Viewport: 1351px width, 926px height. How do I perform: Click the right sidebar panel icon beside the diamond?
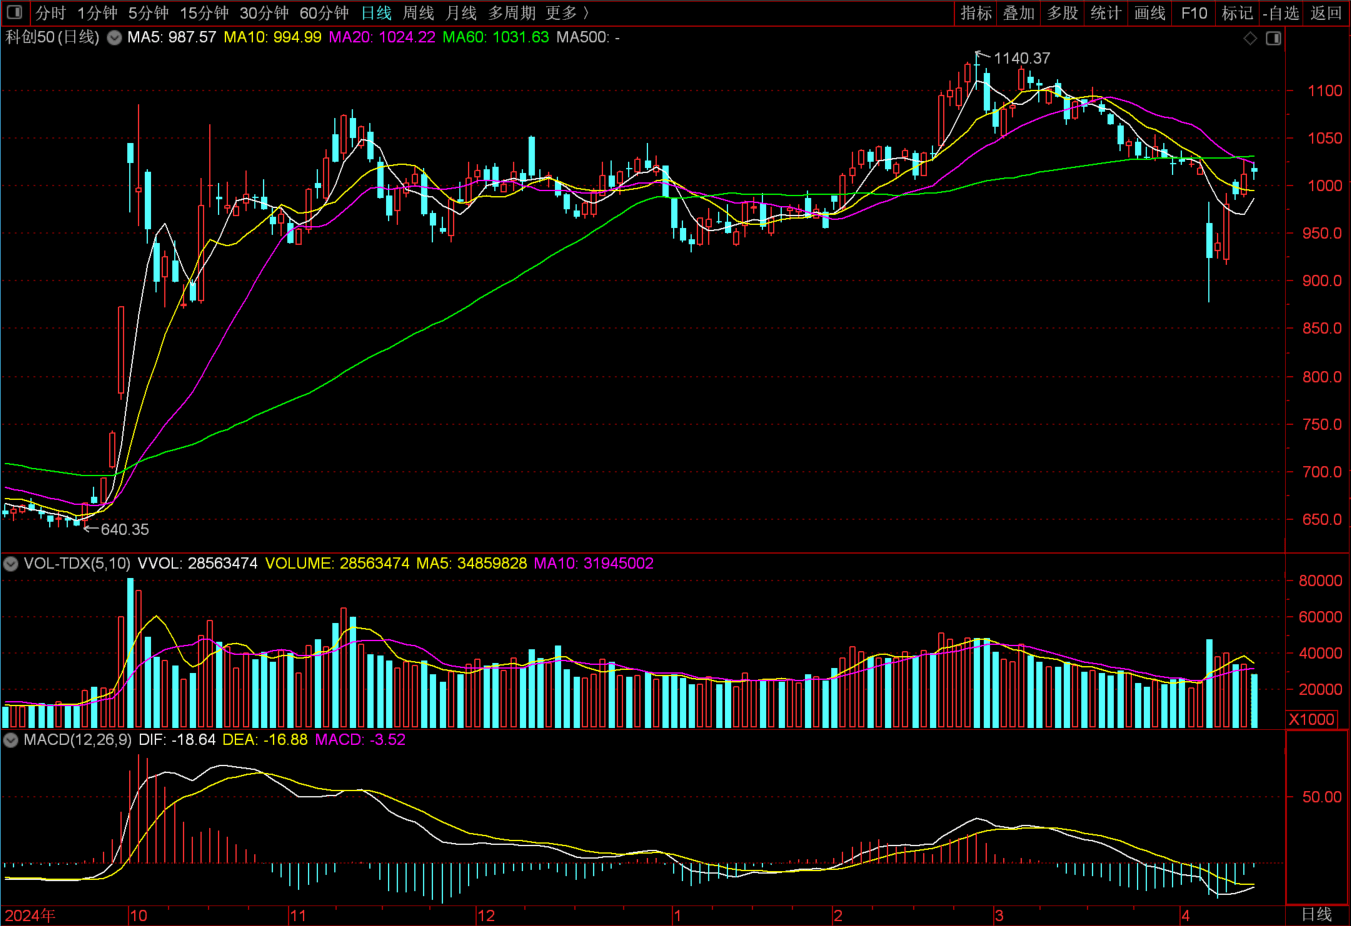[x=1273, y=38]
